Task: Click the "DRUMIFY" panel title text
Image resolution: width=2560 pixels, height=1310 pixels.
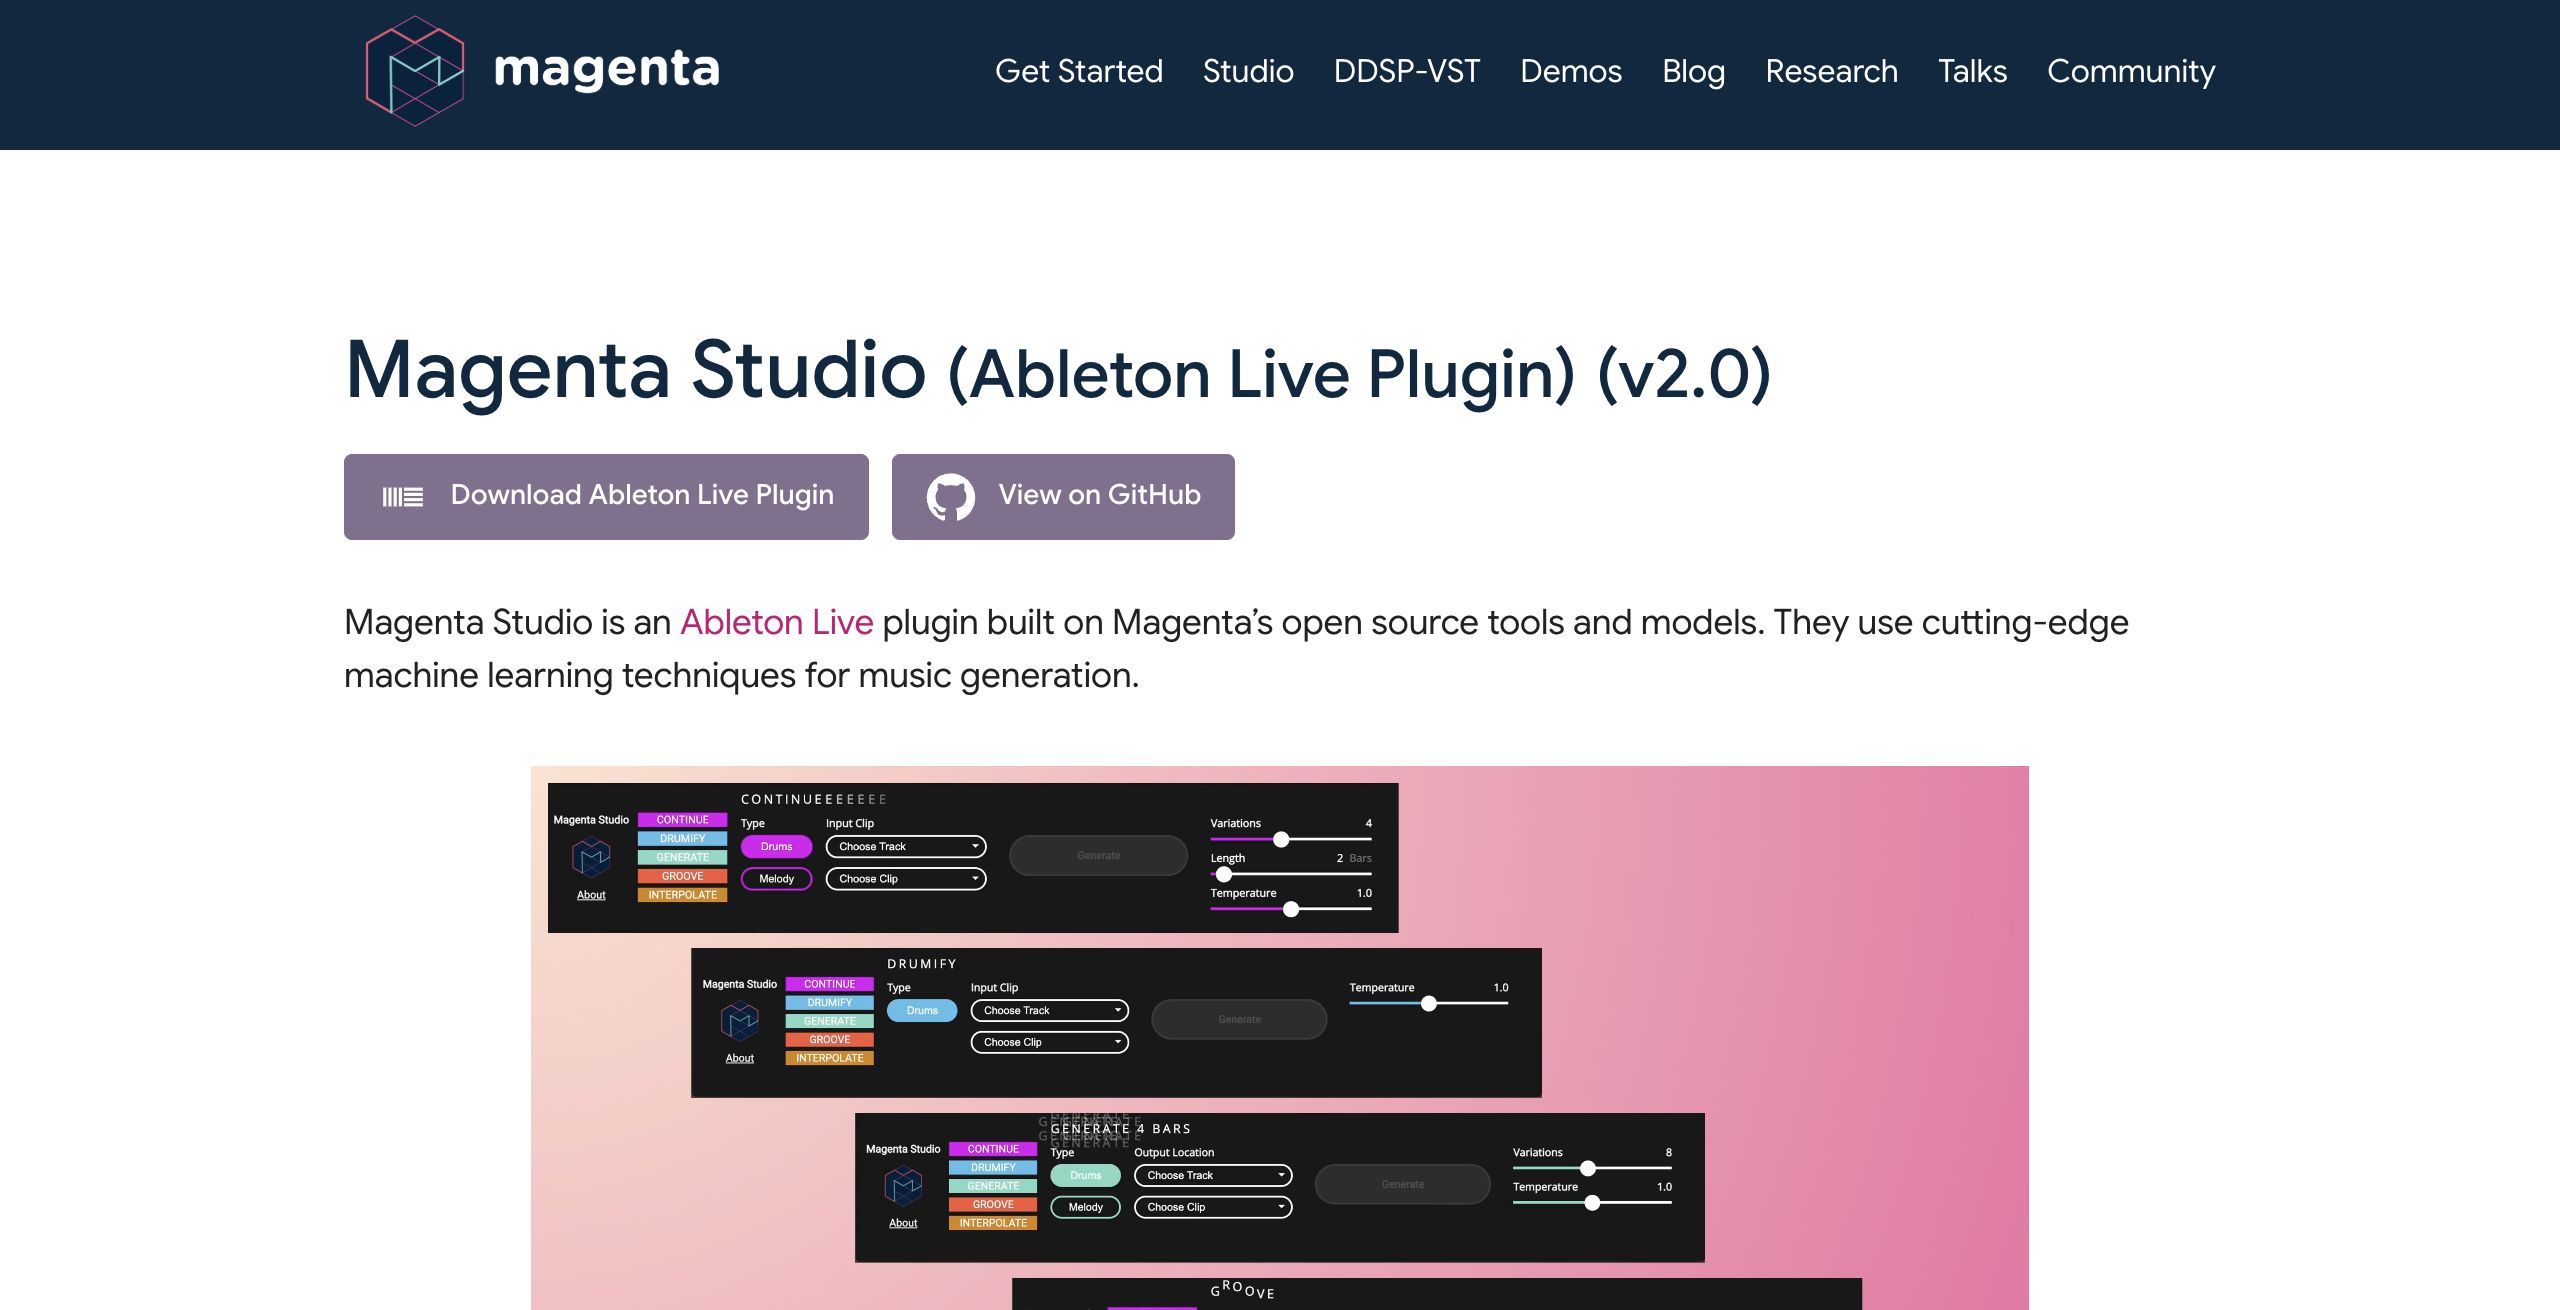Action: tap(922, 965)
